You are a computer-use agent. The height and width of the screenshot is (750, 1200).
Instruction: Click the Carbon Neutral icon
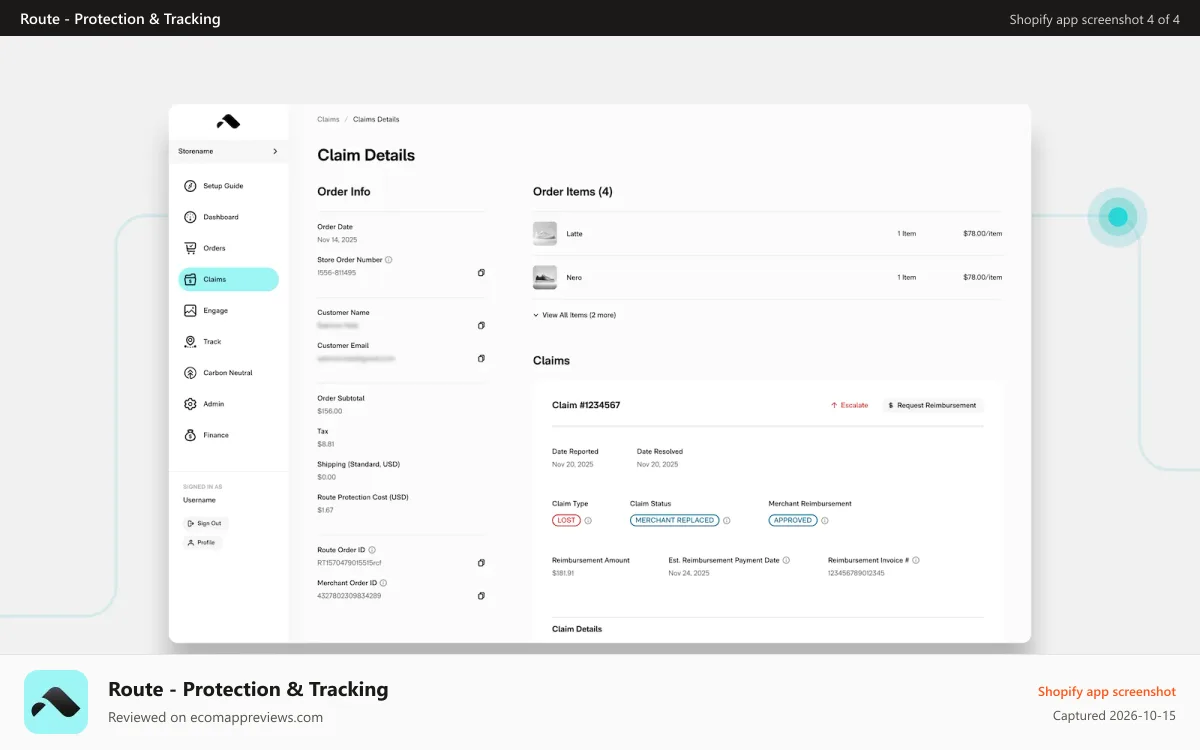pyautogui.click(x=190, y=373)
